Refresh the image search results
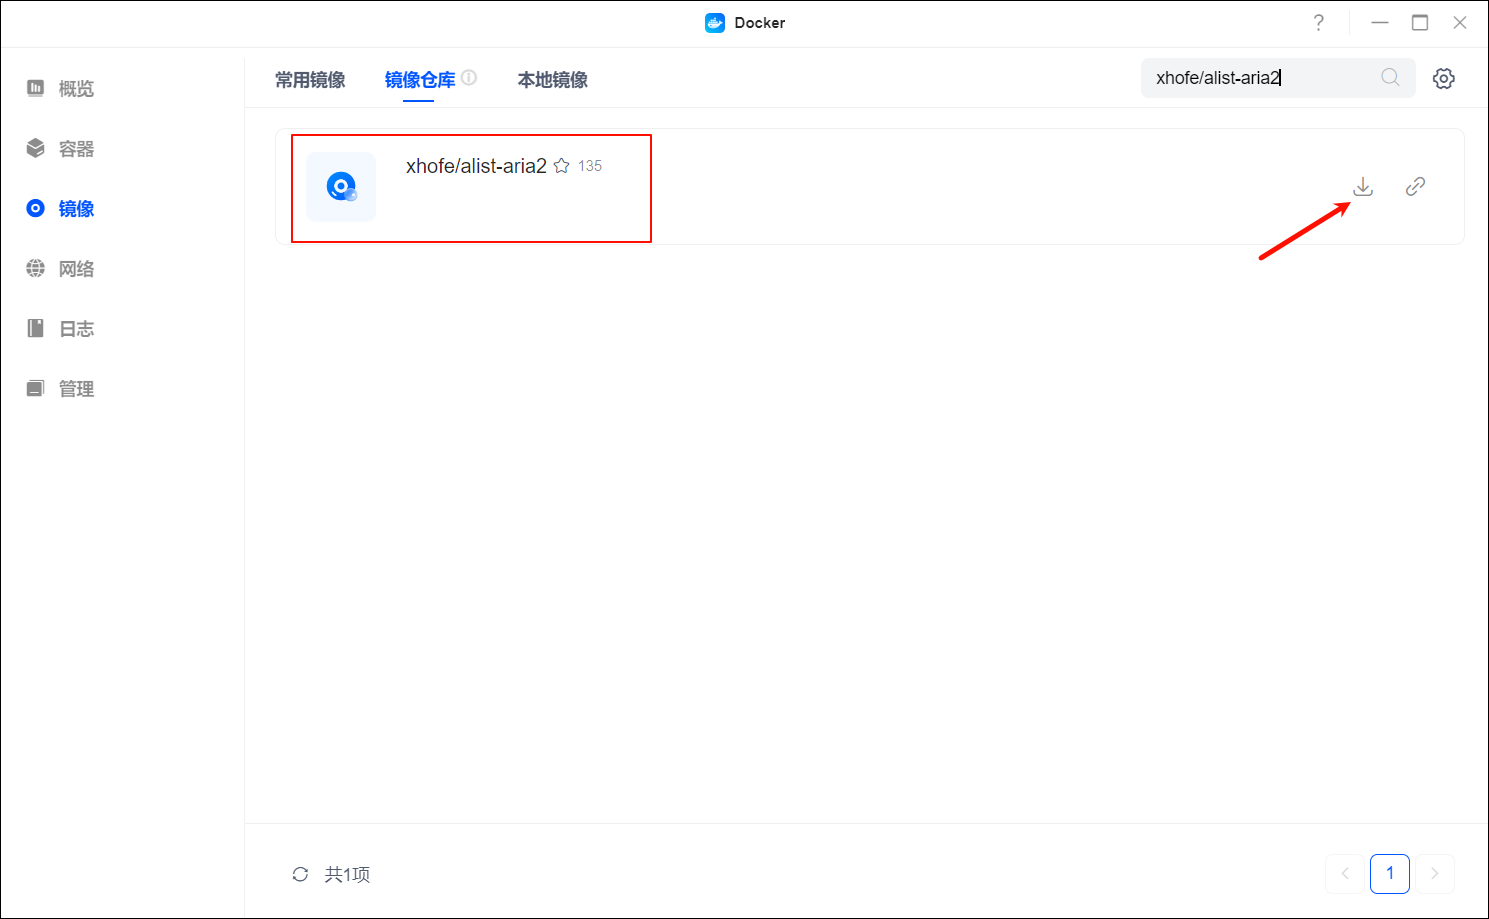 301,873
